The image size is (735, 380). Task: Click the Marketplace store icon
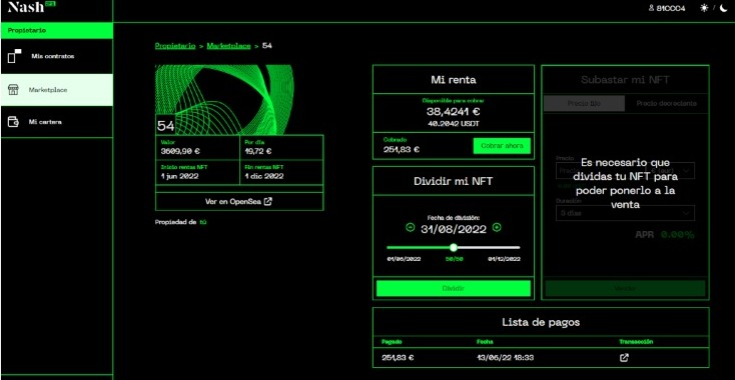click(13, 90)
